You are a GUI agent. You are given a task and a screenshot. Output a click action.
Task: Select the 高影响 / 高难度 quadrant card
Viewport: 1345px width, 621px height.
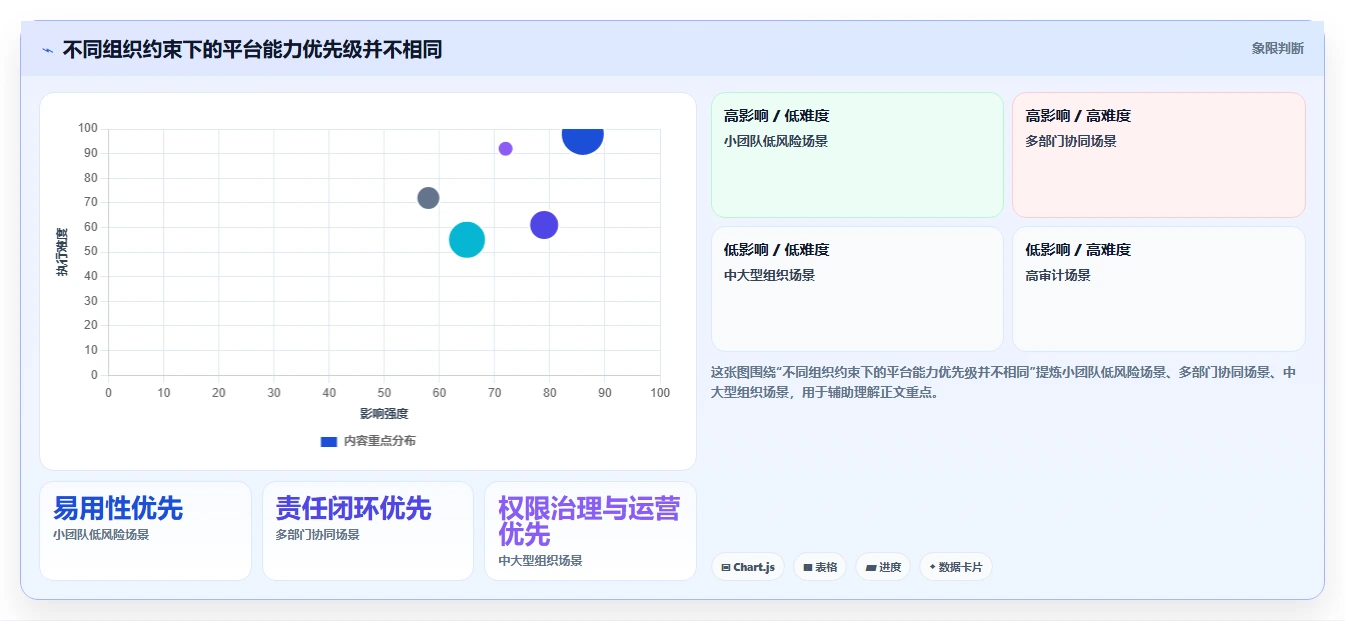pos(1158,155)
